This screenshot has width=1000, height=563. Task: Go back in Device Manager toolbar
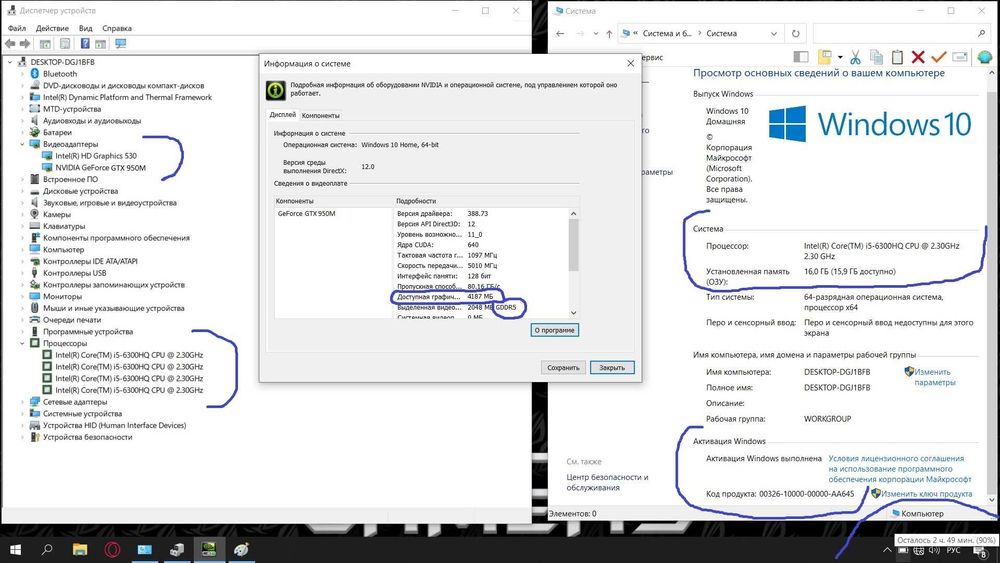(x=10, y=43)
